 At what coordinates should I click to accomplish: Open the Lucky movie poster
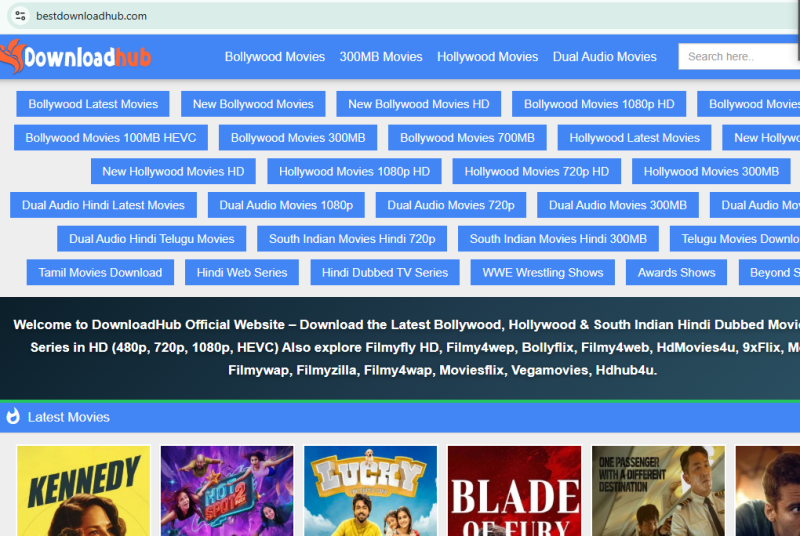click(370, 491)
